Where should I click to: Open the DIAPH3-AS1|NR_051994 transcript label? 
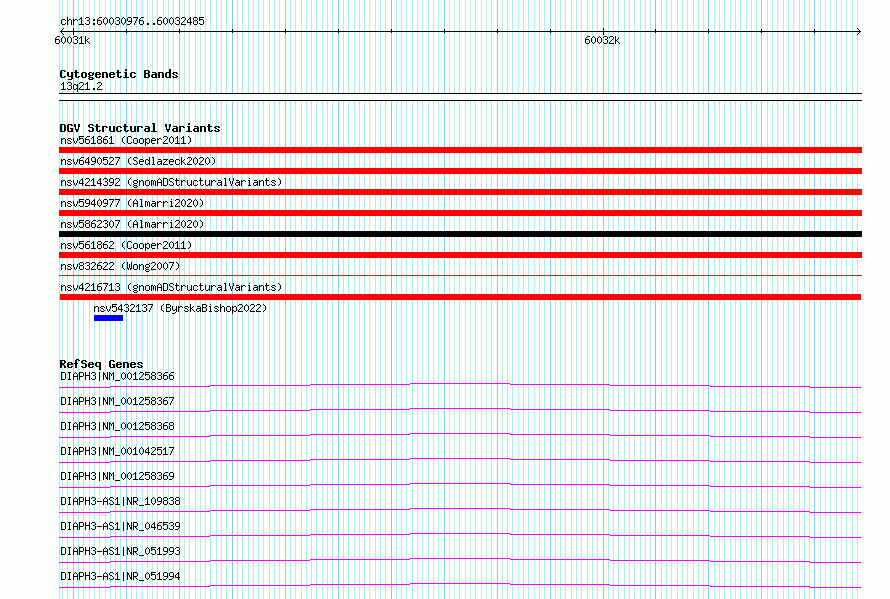(x=120, y=576)
